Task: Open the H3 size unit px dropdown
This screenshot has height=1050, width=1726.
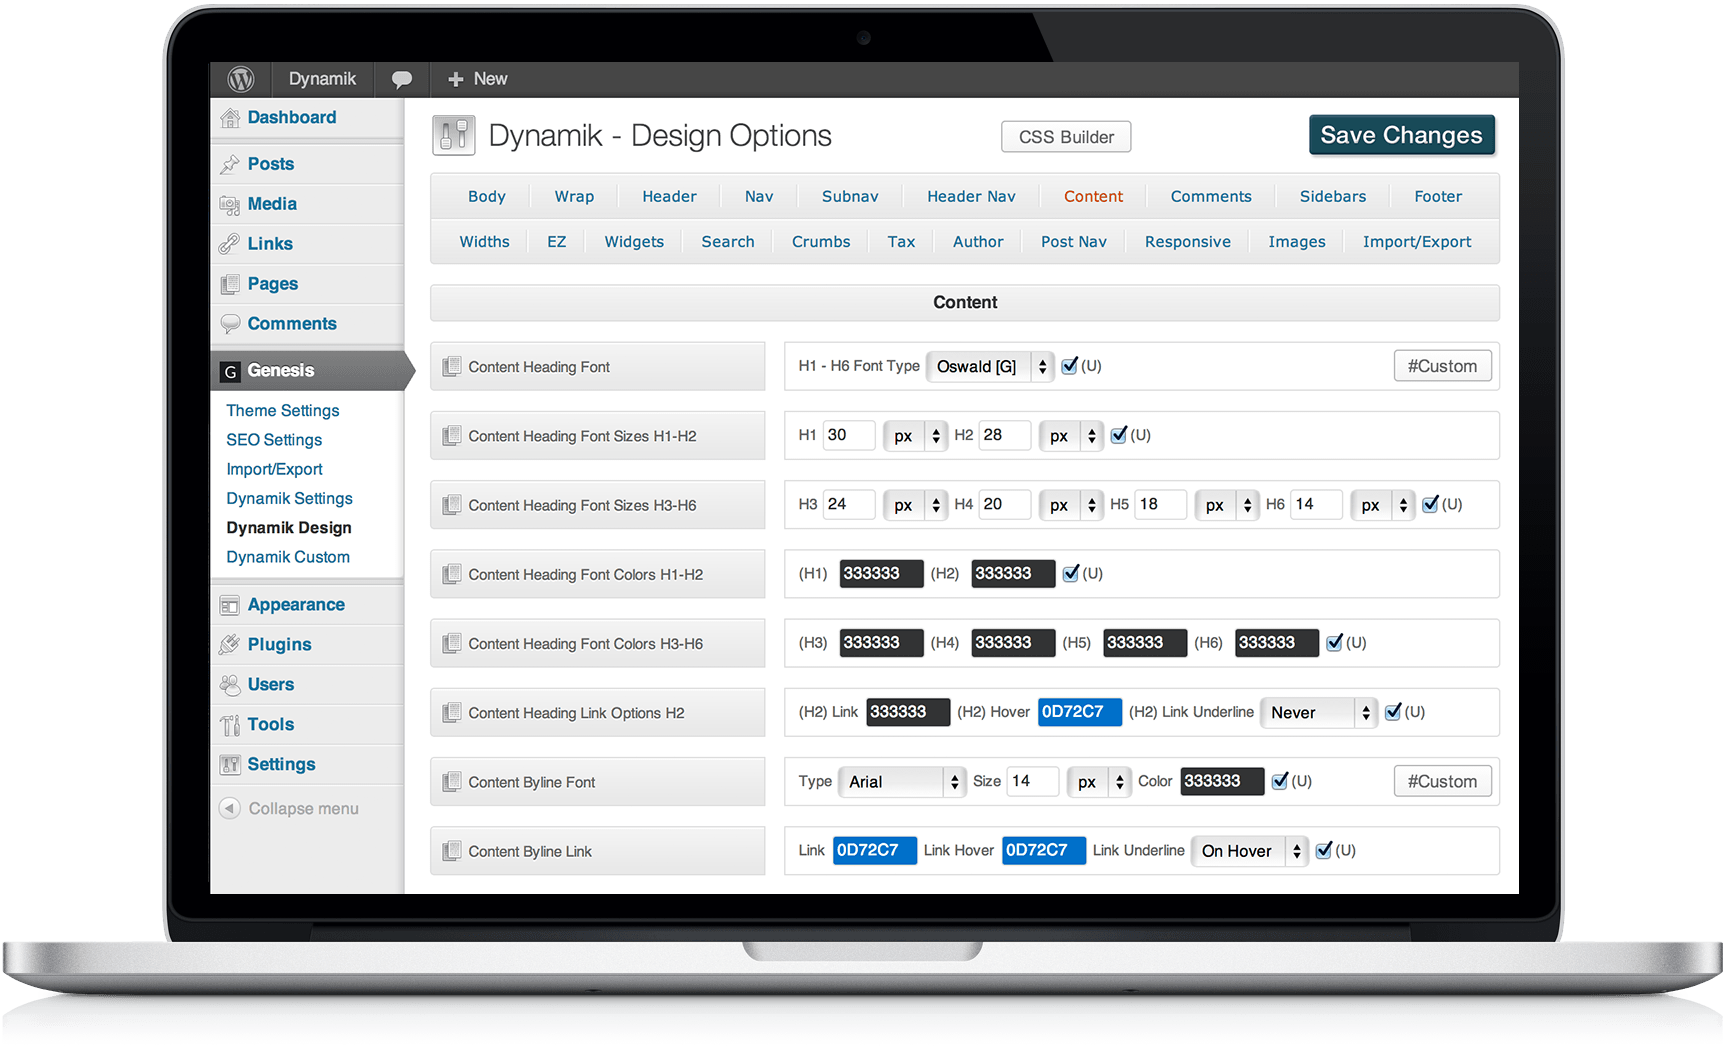Action: [x=915, y=505]
